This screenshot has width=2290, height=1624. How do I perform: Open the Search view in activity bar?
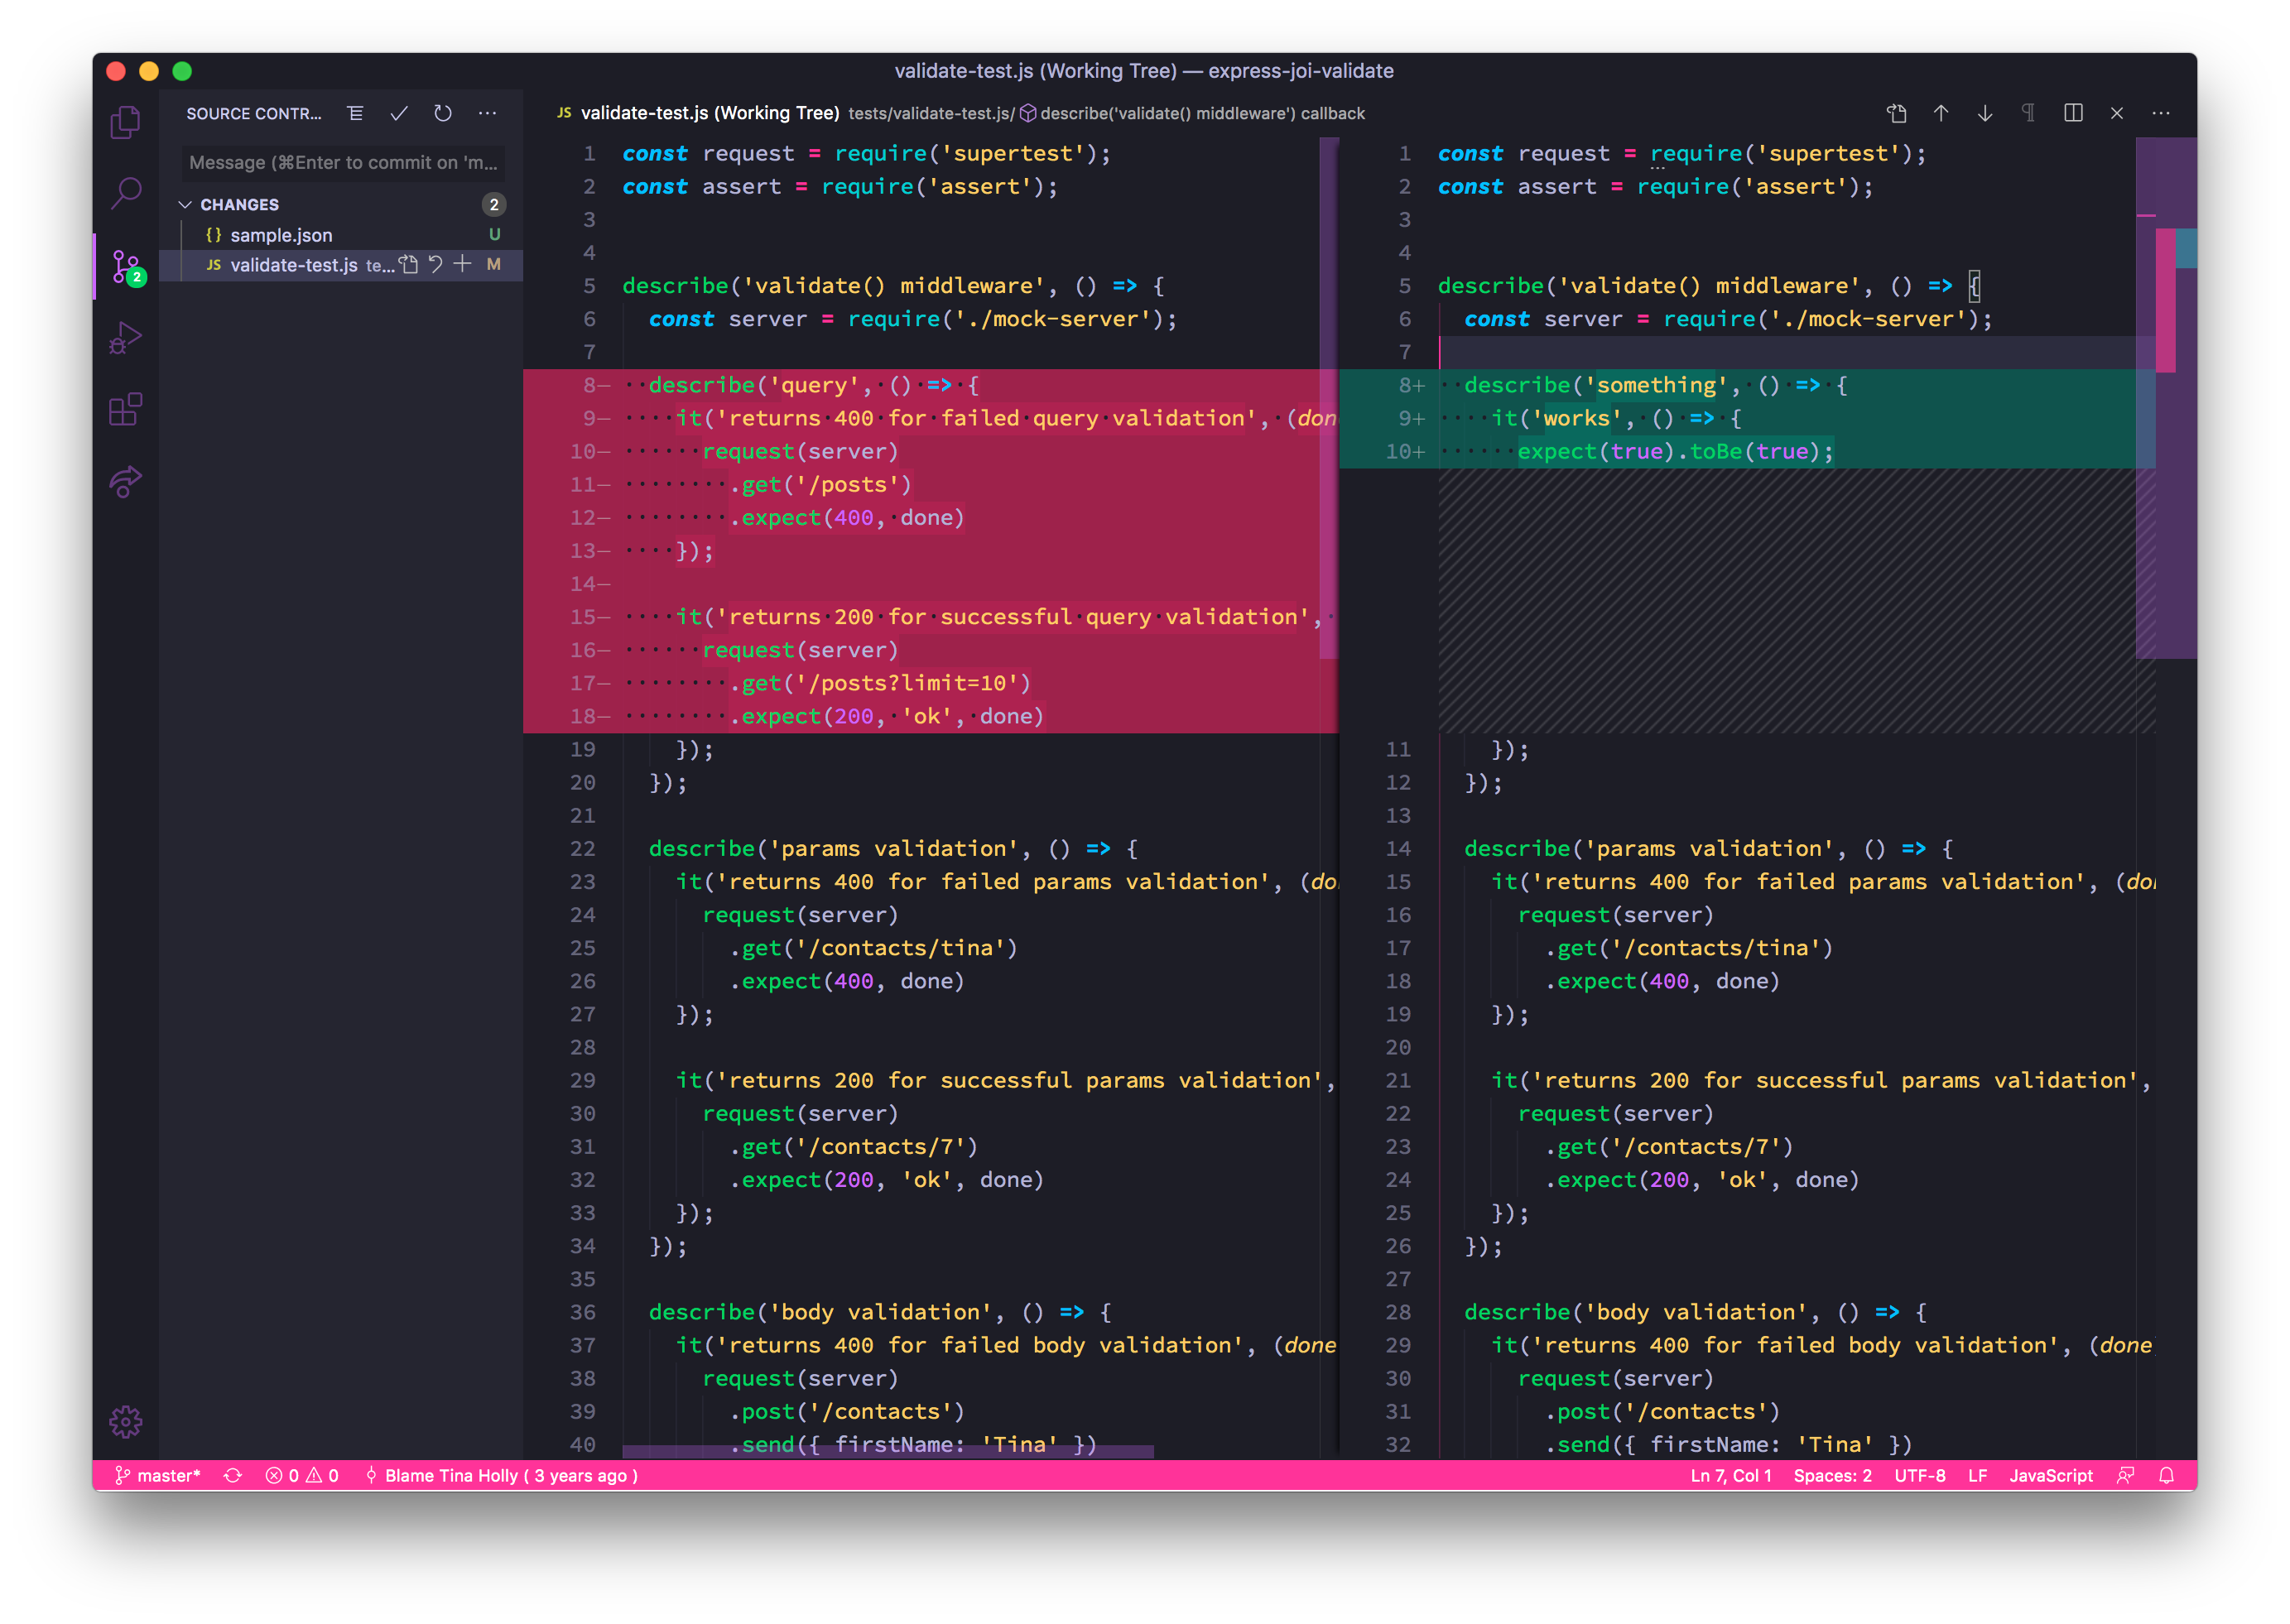(125, 192)
